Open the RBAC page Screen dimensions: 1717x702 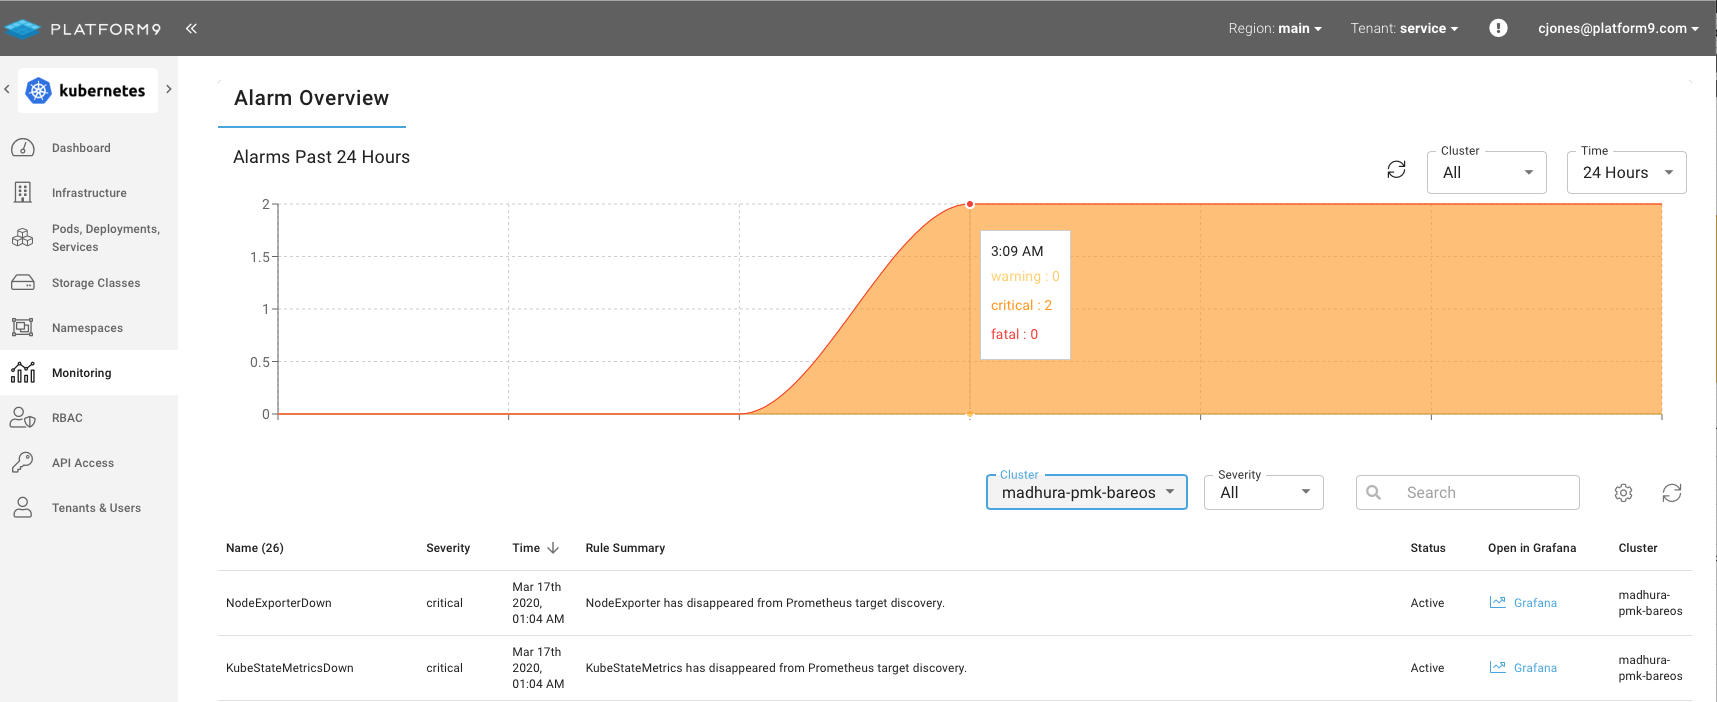tap(67, 418)
